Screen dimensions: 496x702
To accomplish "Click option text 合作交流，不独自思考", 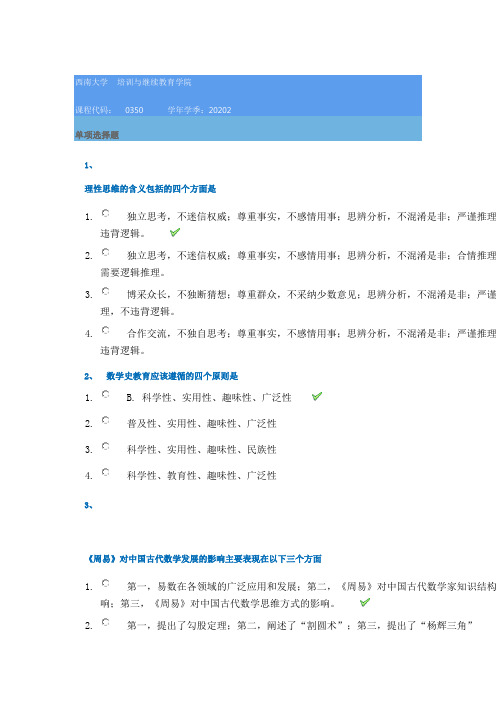I will coord(177,334).
